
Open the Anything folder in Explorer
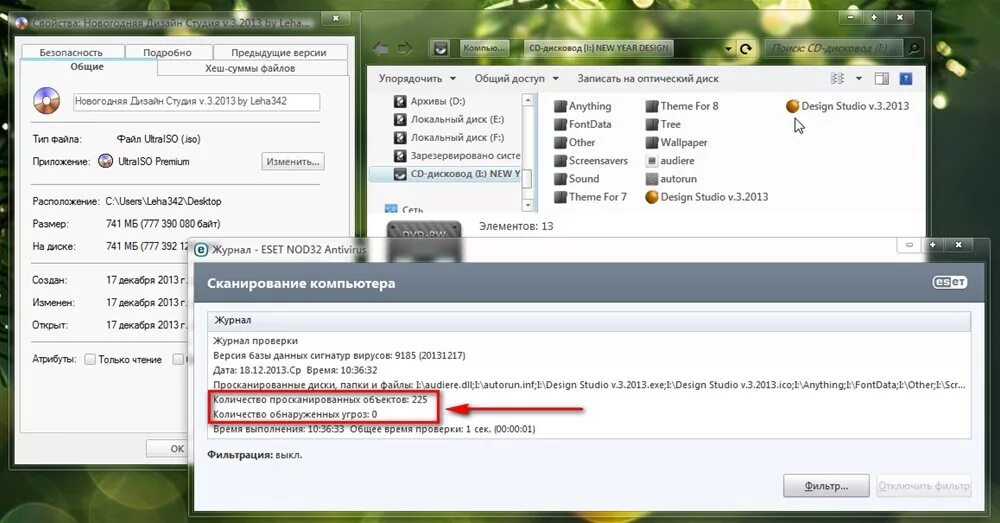pos(582,106)
